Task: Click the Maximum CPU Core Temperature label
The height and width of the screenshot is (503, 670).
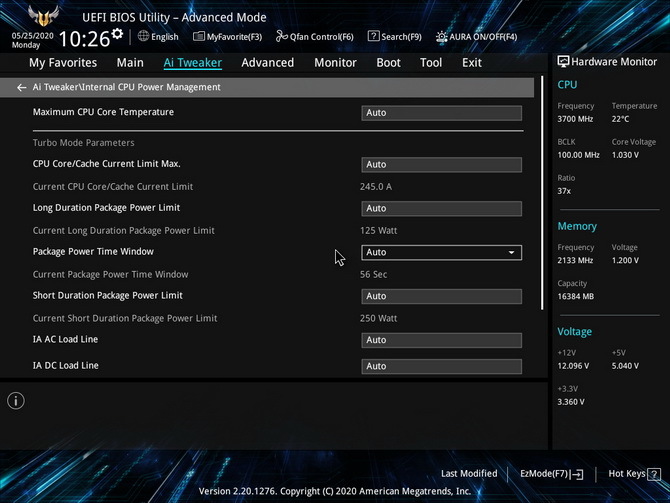Action: click(x=103, y=112)
